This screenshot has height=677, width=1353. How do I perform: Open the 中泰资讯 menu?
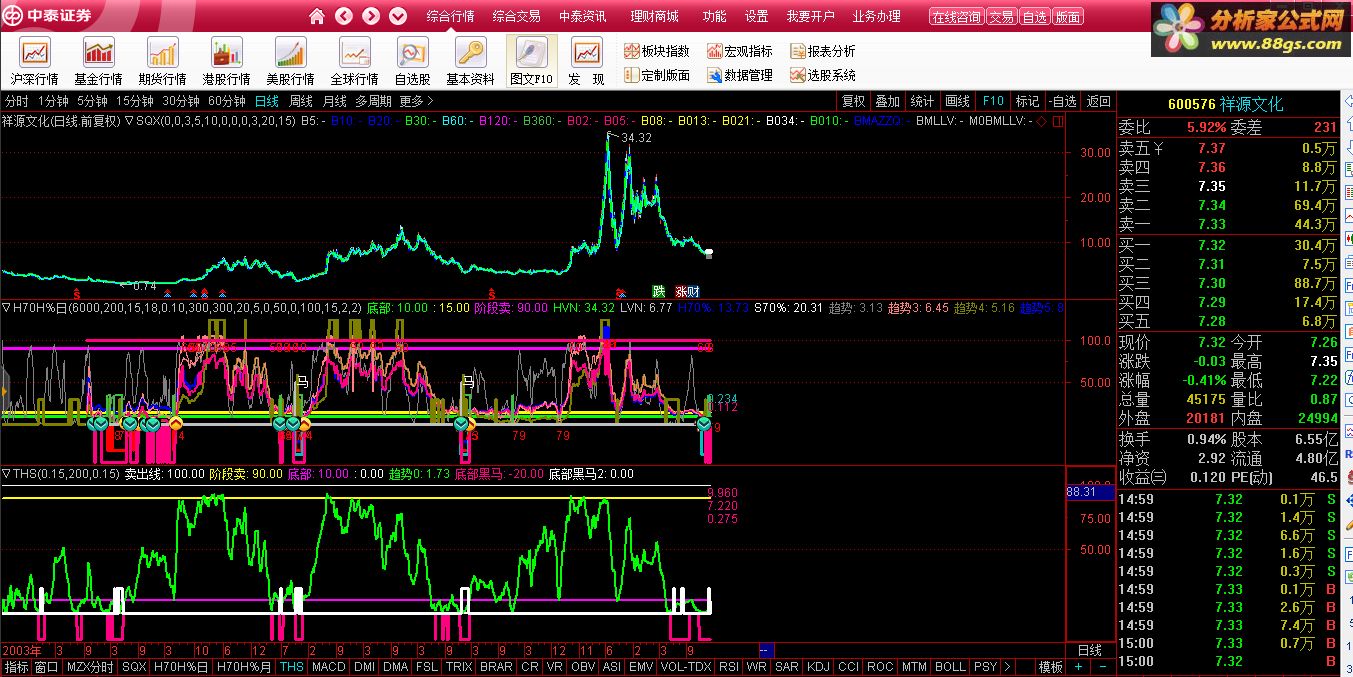583,16
